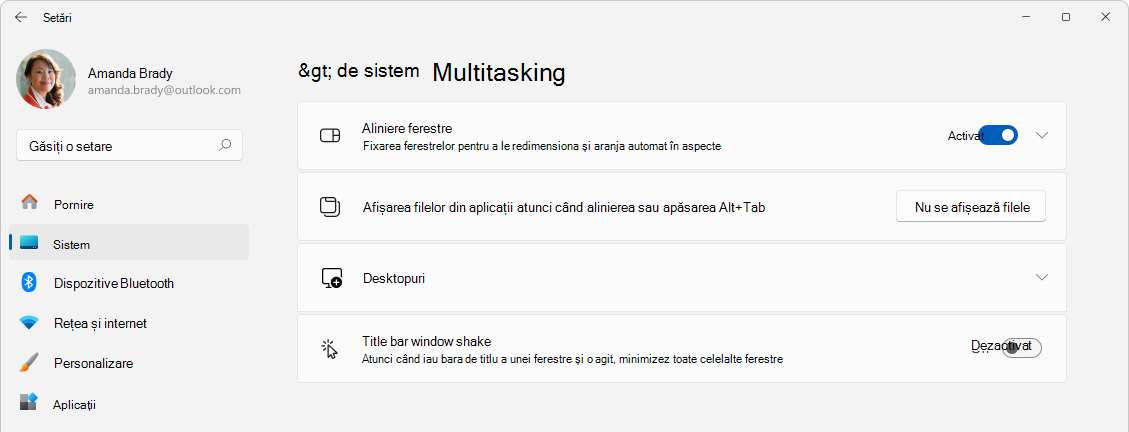Viewport: 1129px width, 432px height.
Task: Click the Bluetooth icon in sidebar
Action: tap(29, 283)
